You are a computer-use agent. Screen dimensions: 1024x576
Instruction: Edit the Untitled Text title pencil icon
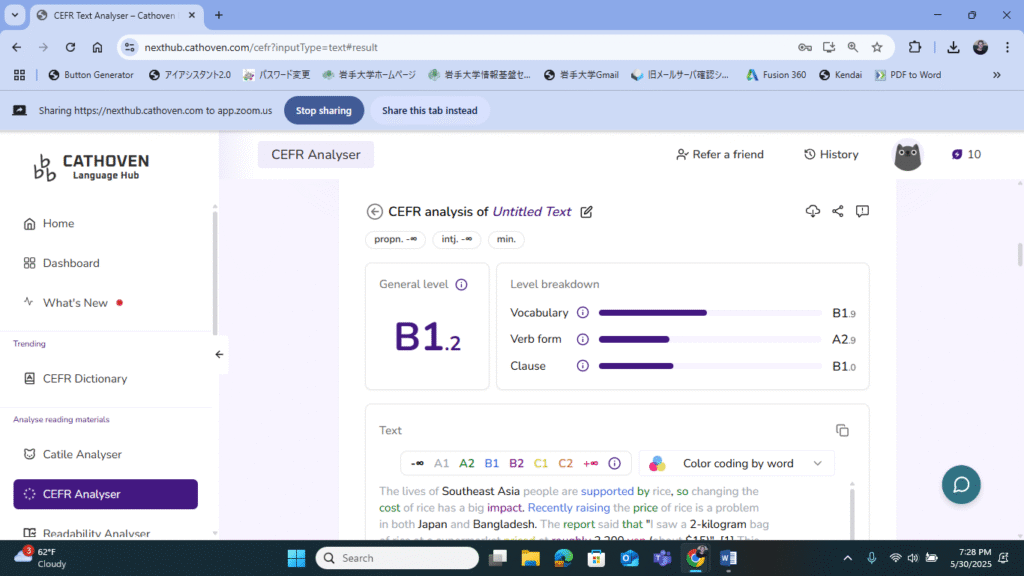point(587,212)
